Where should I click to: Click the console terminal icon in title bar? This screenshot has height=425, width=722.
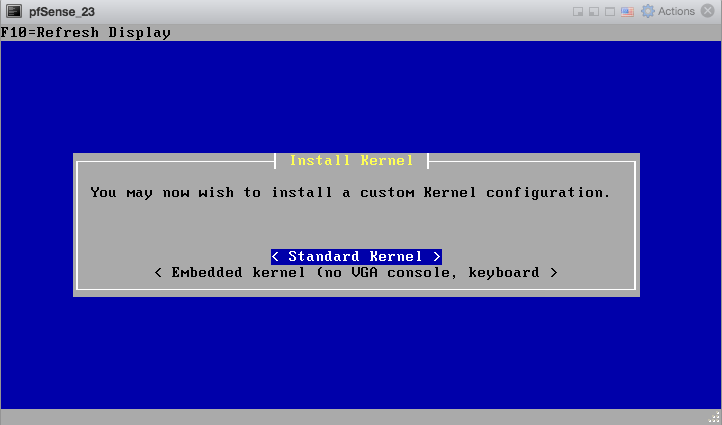(14, 11)
